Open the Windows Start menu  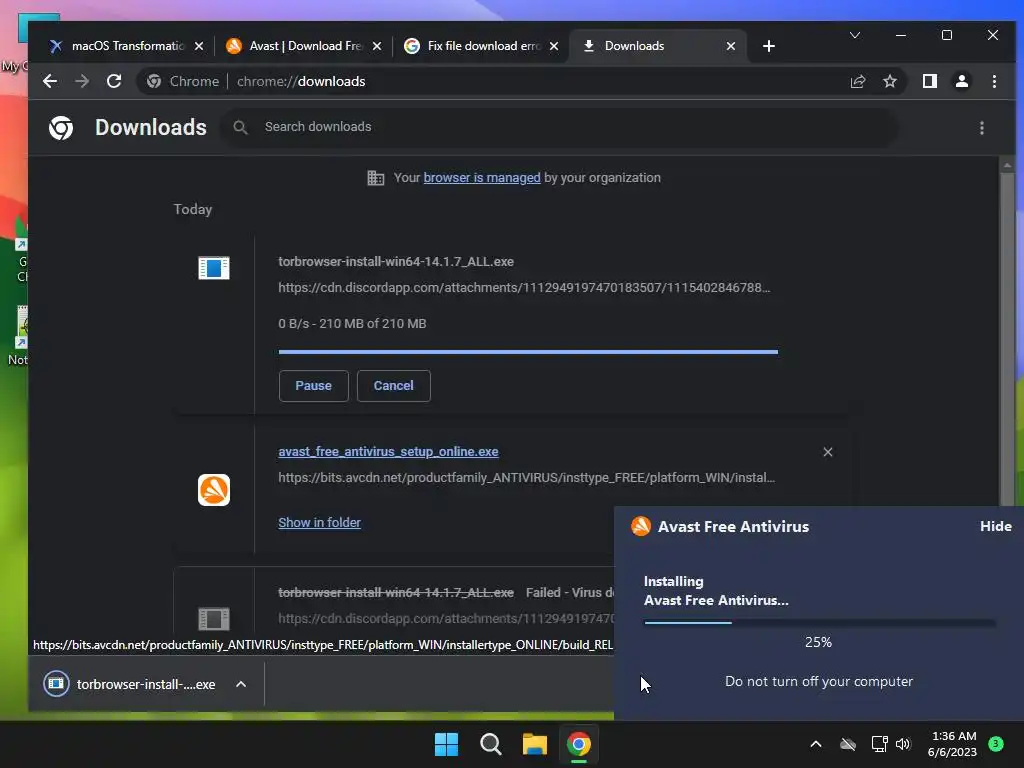click(x=447, y=744)
